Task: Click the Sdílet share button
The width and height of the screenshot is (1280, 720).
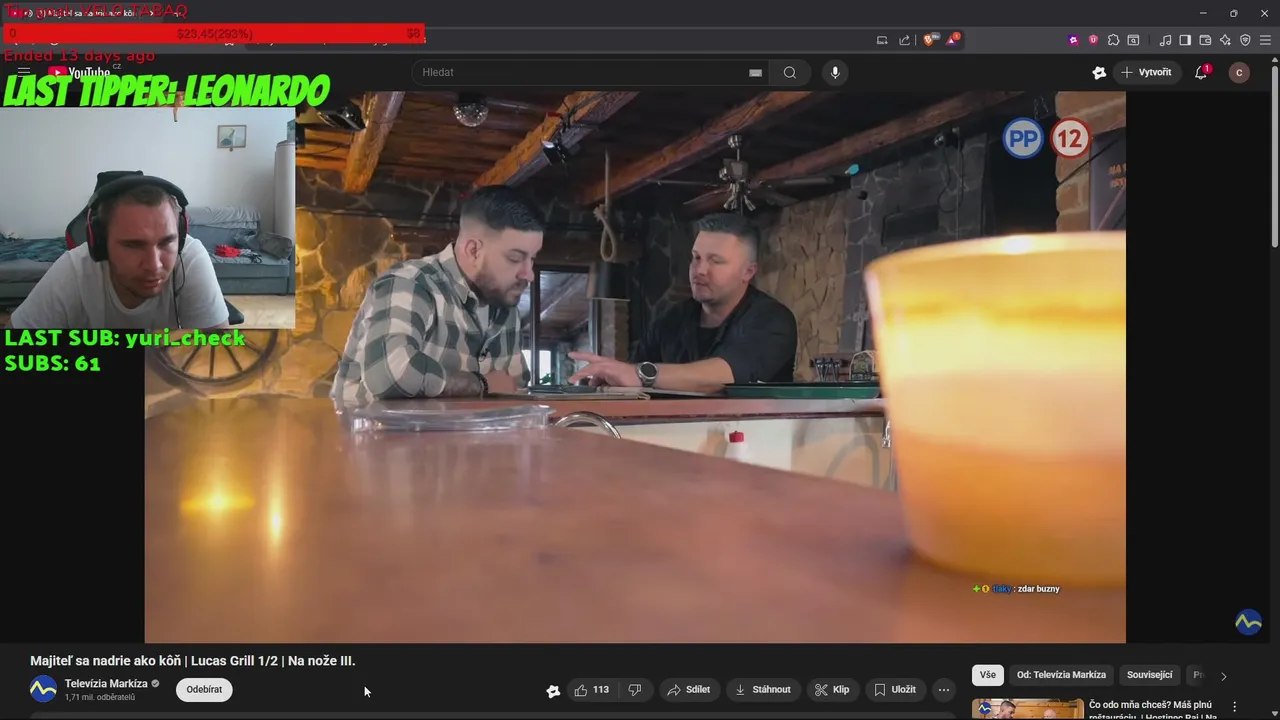Action: click(x=688, y=690)
